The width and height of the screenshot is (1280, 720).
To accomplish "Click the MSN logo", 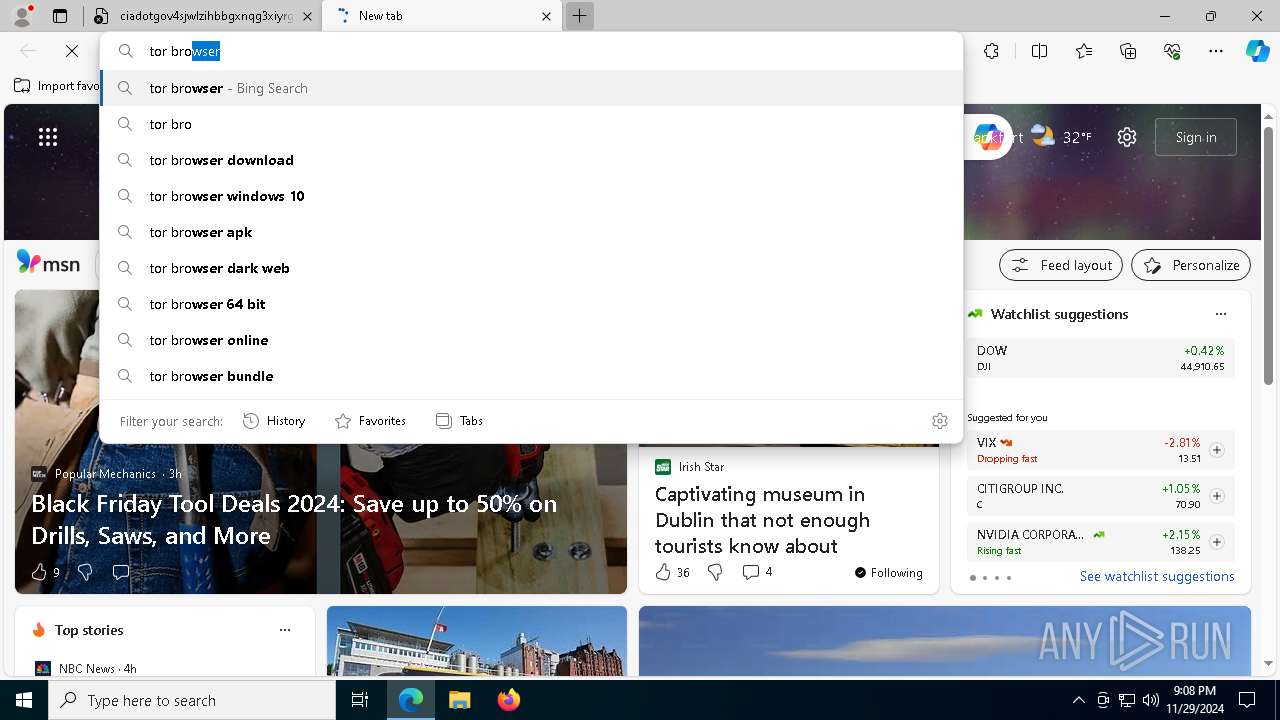I will [x=48, y=264].
